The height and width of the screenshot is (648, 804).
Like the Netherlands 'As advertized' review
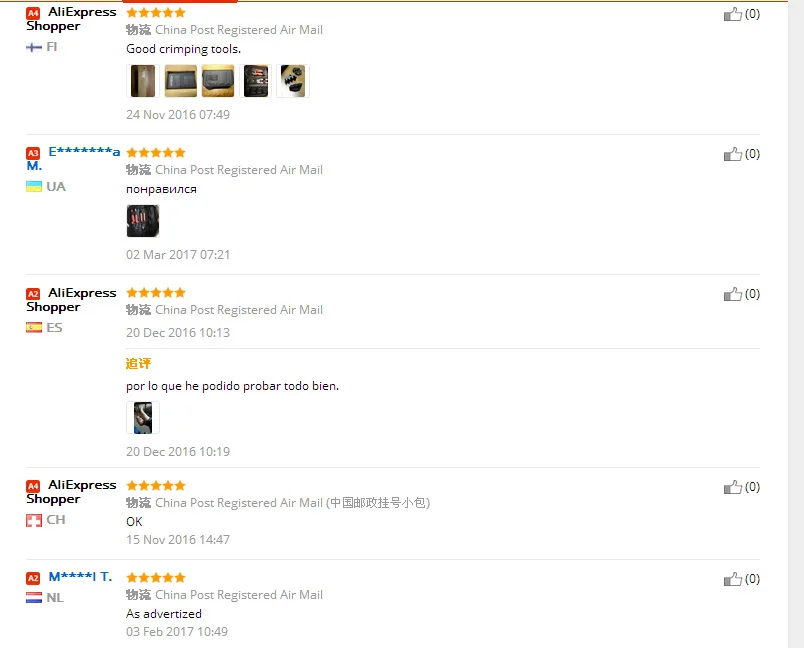click(x=733, y=579)
